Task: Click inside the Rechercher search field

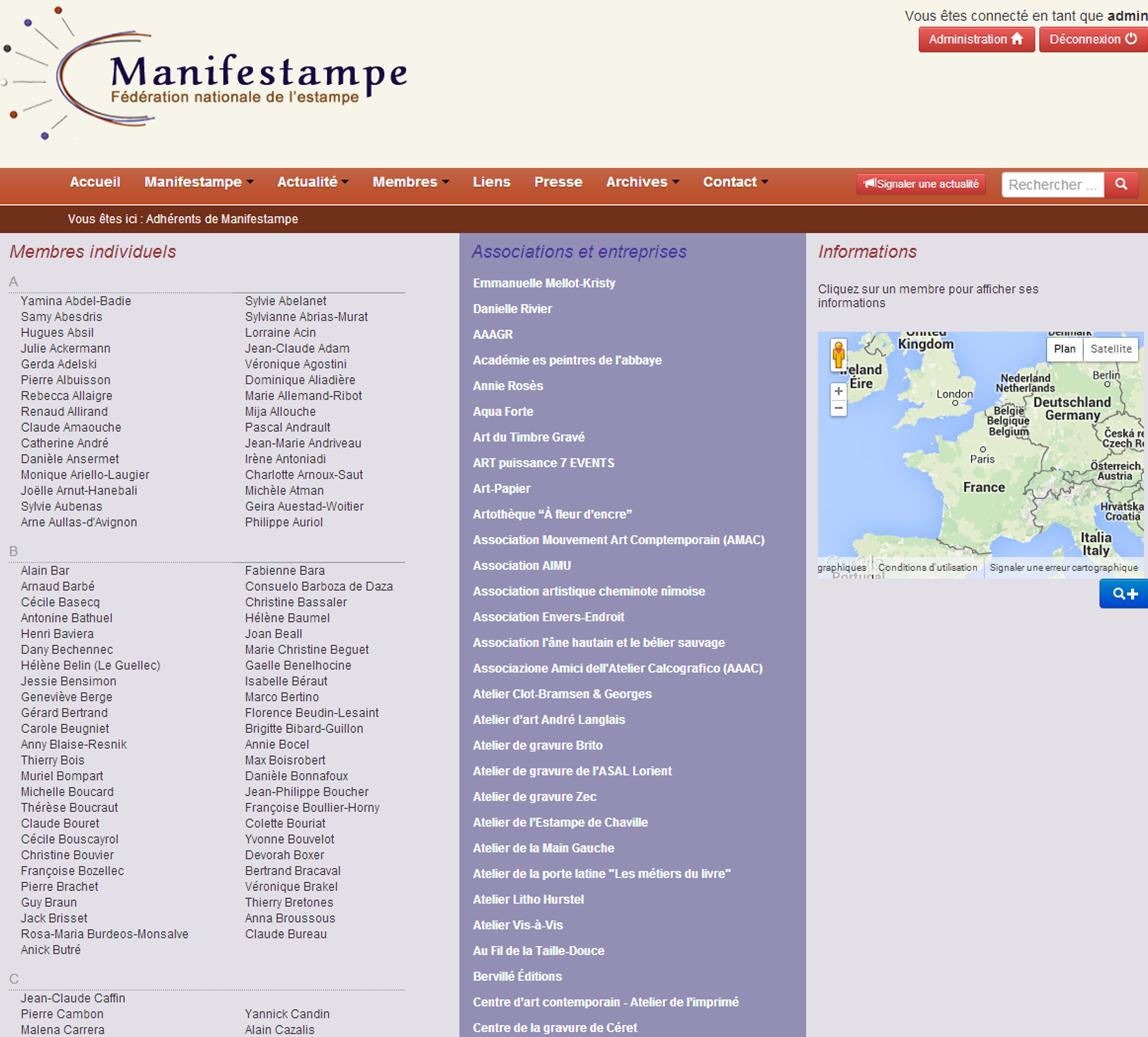Action: point(1052,184)
